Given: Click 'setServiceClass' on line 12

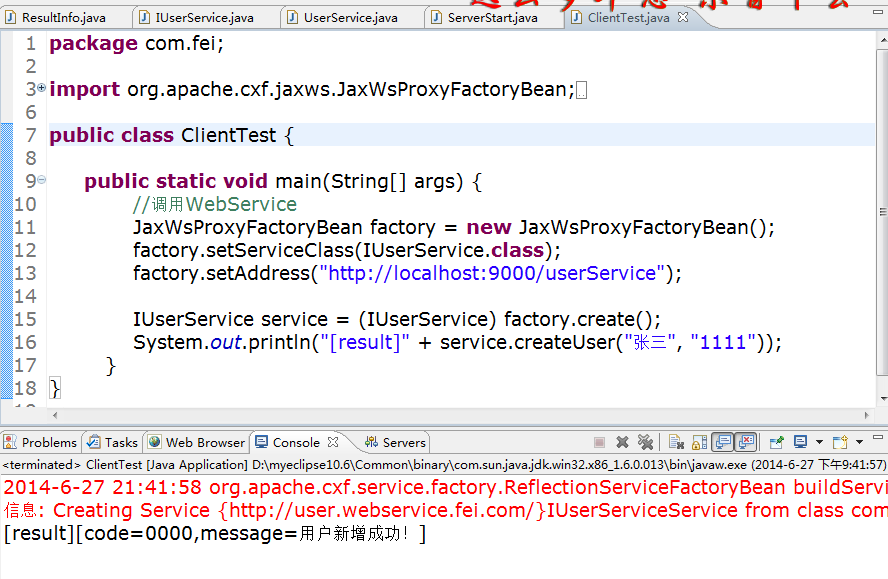Looking at the screenshot, I should point(280,250).
